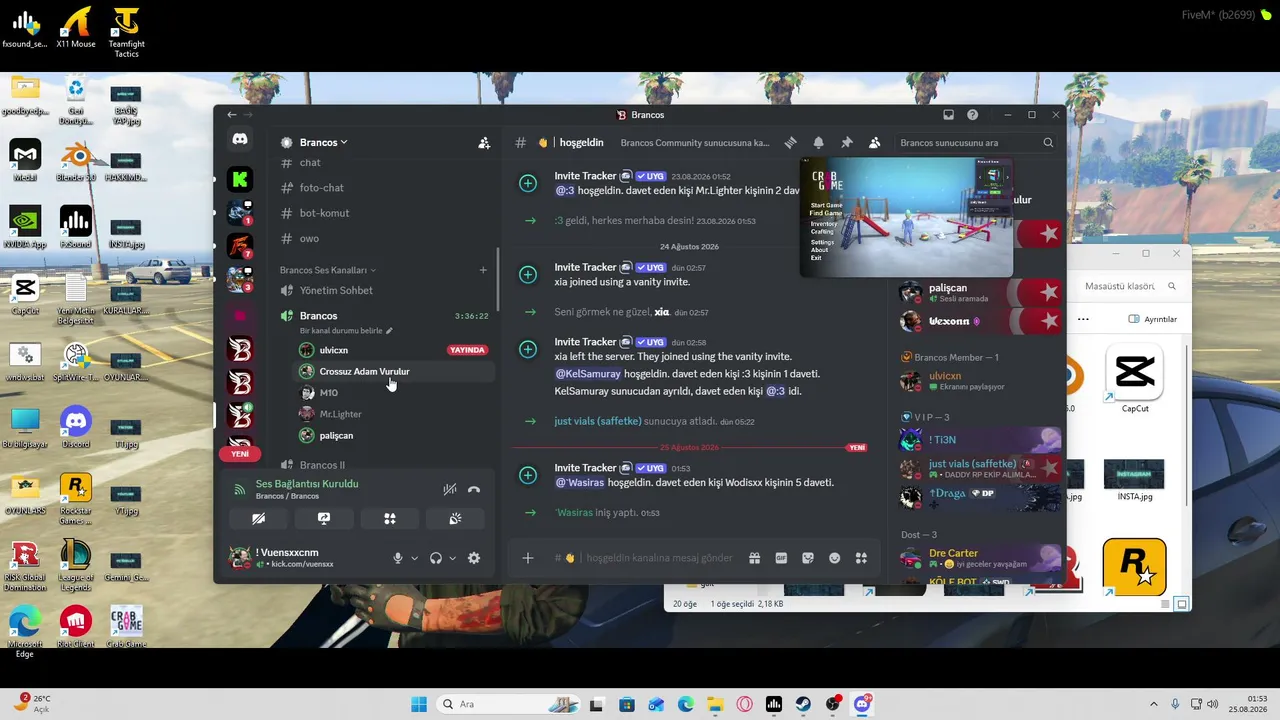The height and width of the screenshot is (720, 1280).
Task: Open attachment plus button in message box
Action: tap(528, 558)
